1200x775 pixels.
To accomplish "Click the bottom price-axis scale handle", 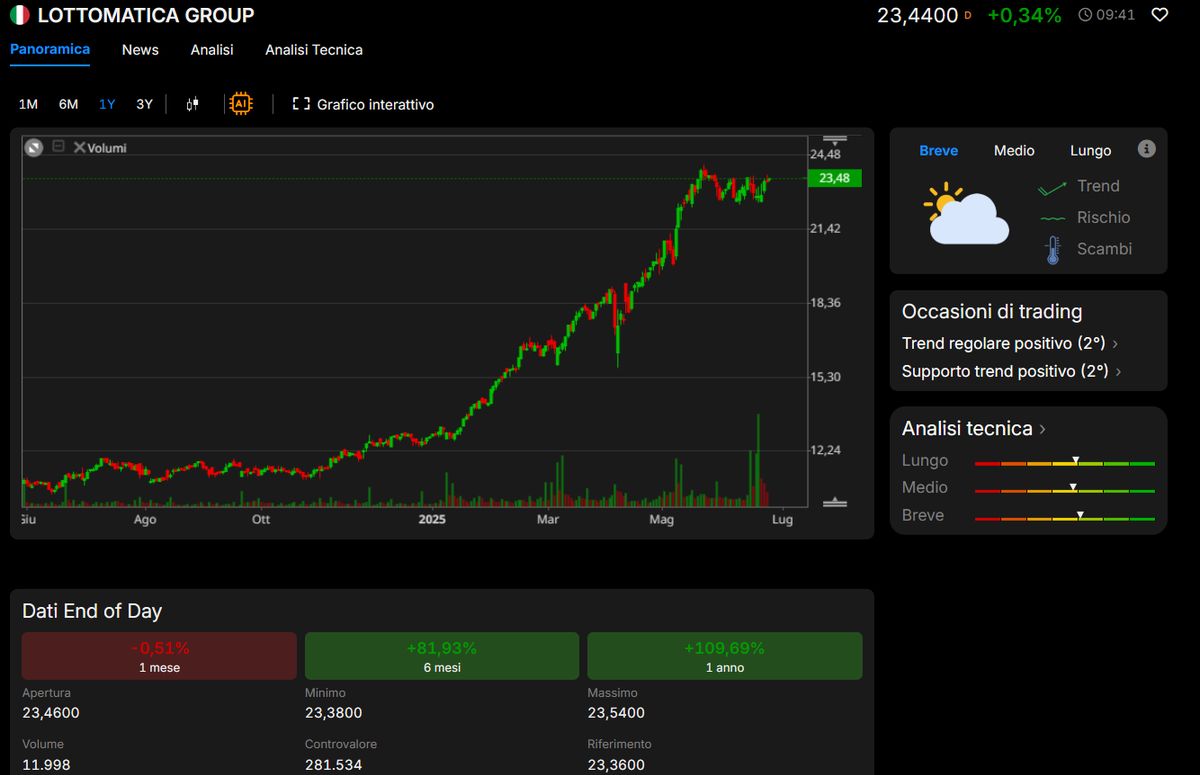I will (x=834, y=502).
